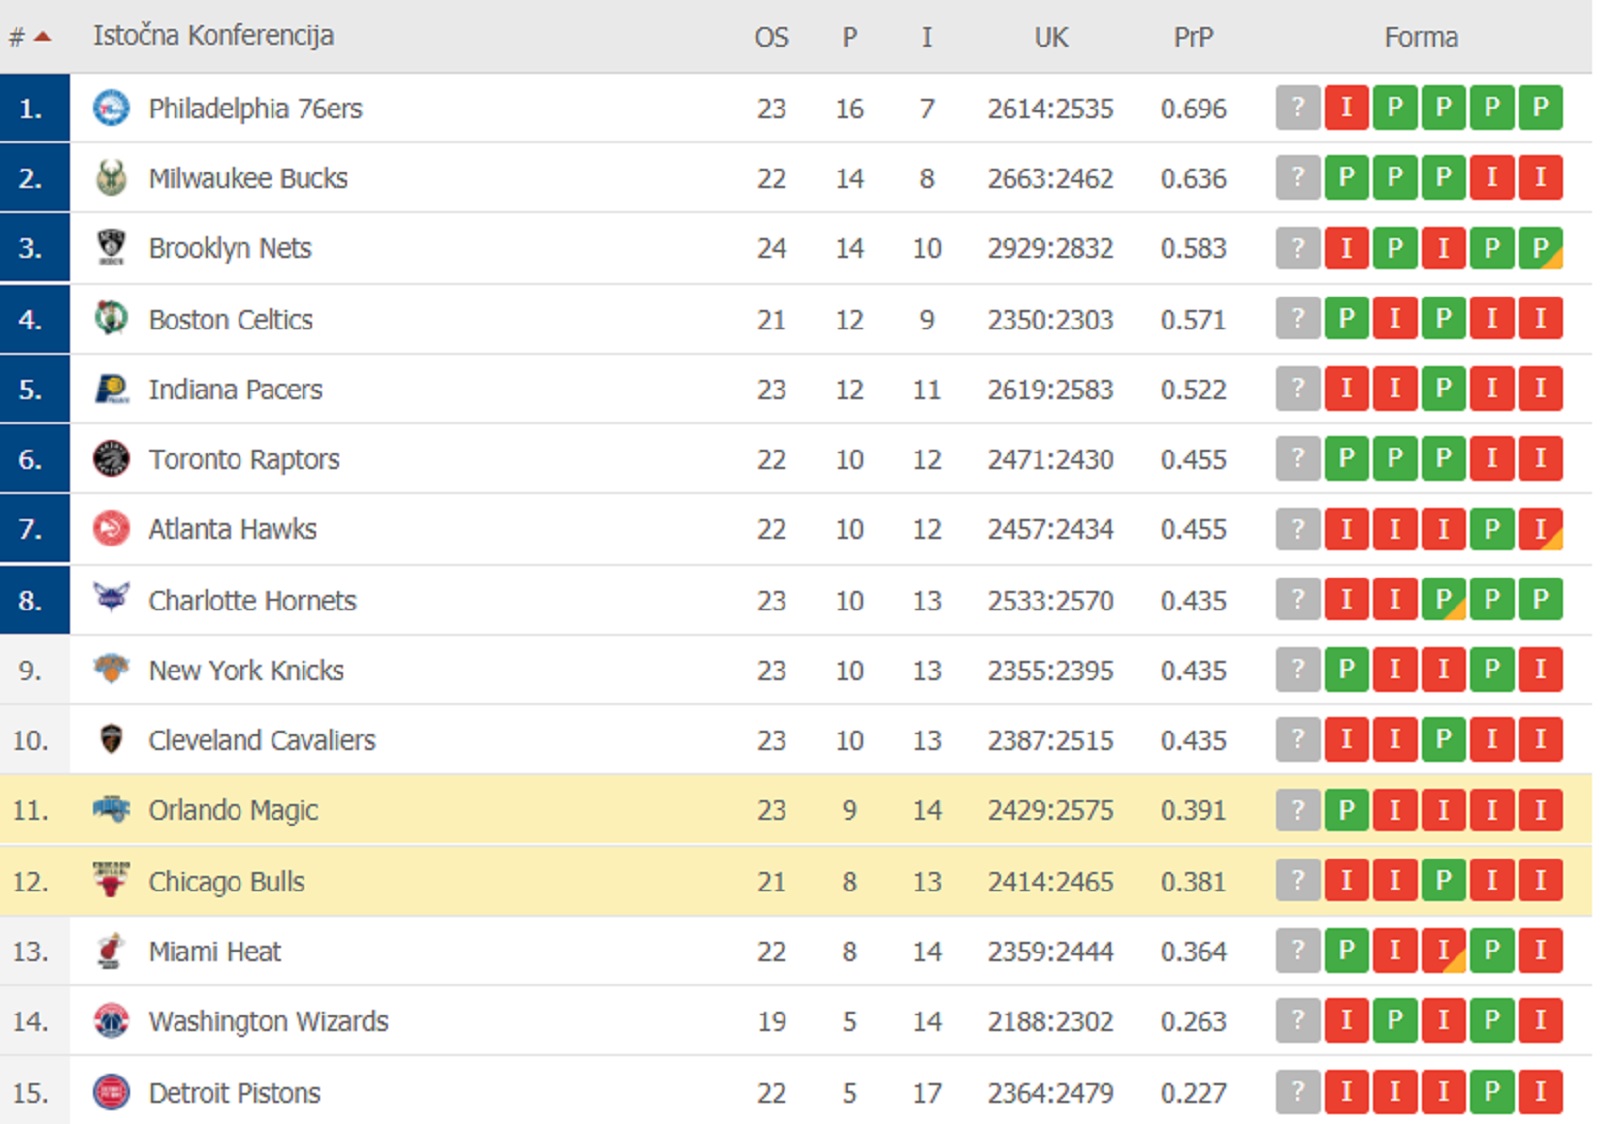The image size is (1600, 1124).
Task: Click the Boston Celtics logo icon
Action: click(x=111, y=318)
